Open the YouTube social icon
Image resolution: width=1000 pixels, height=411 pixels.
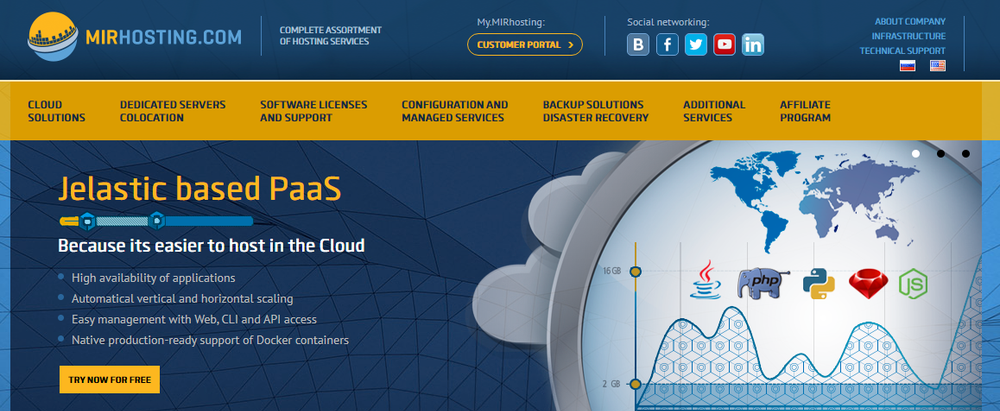(x=724, y=45)
